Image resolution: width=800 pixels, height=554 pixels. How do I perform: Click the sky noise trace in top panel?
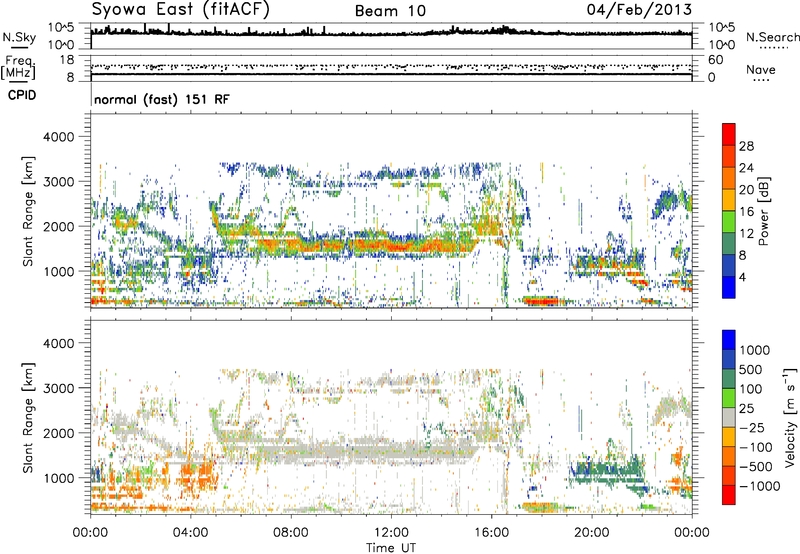[391, 33]
